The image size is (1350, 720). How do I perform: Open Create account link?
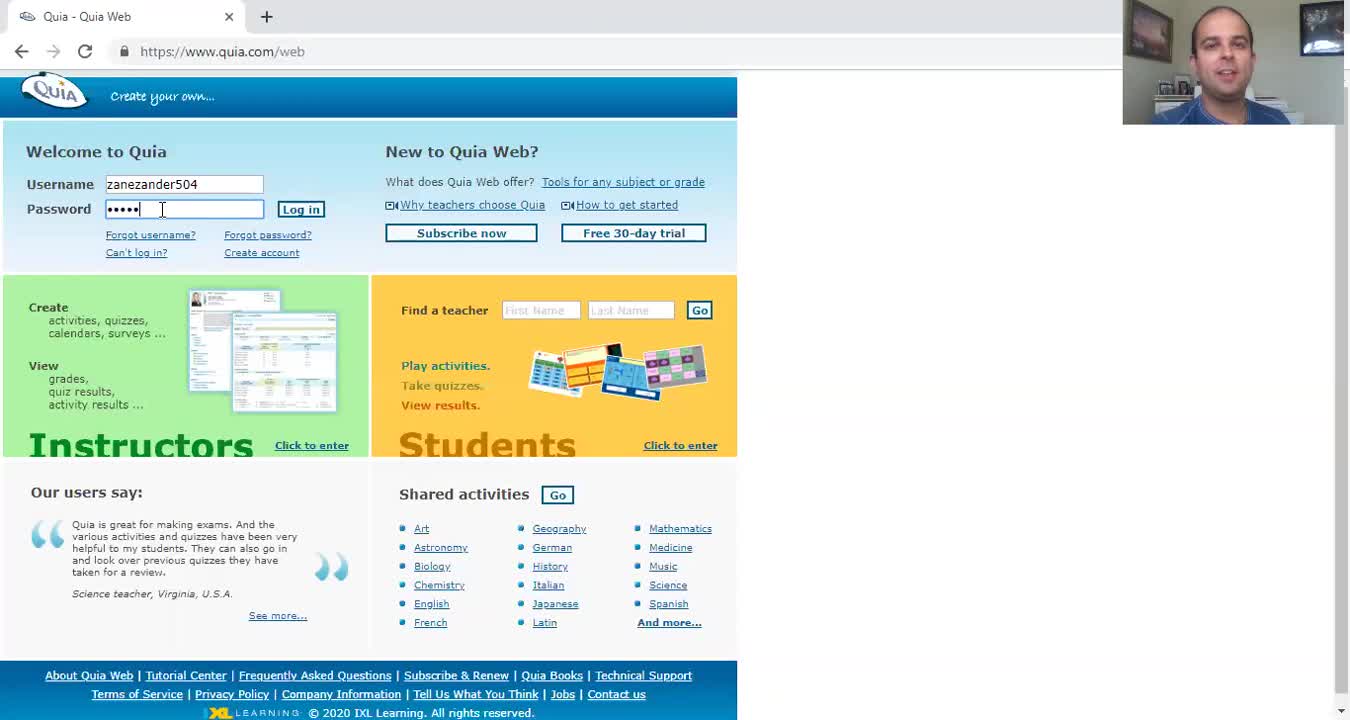pos(262,253)
